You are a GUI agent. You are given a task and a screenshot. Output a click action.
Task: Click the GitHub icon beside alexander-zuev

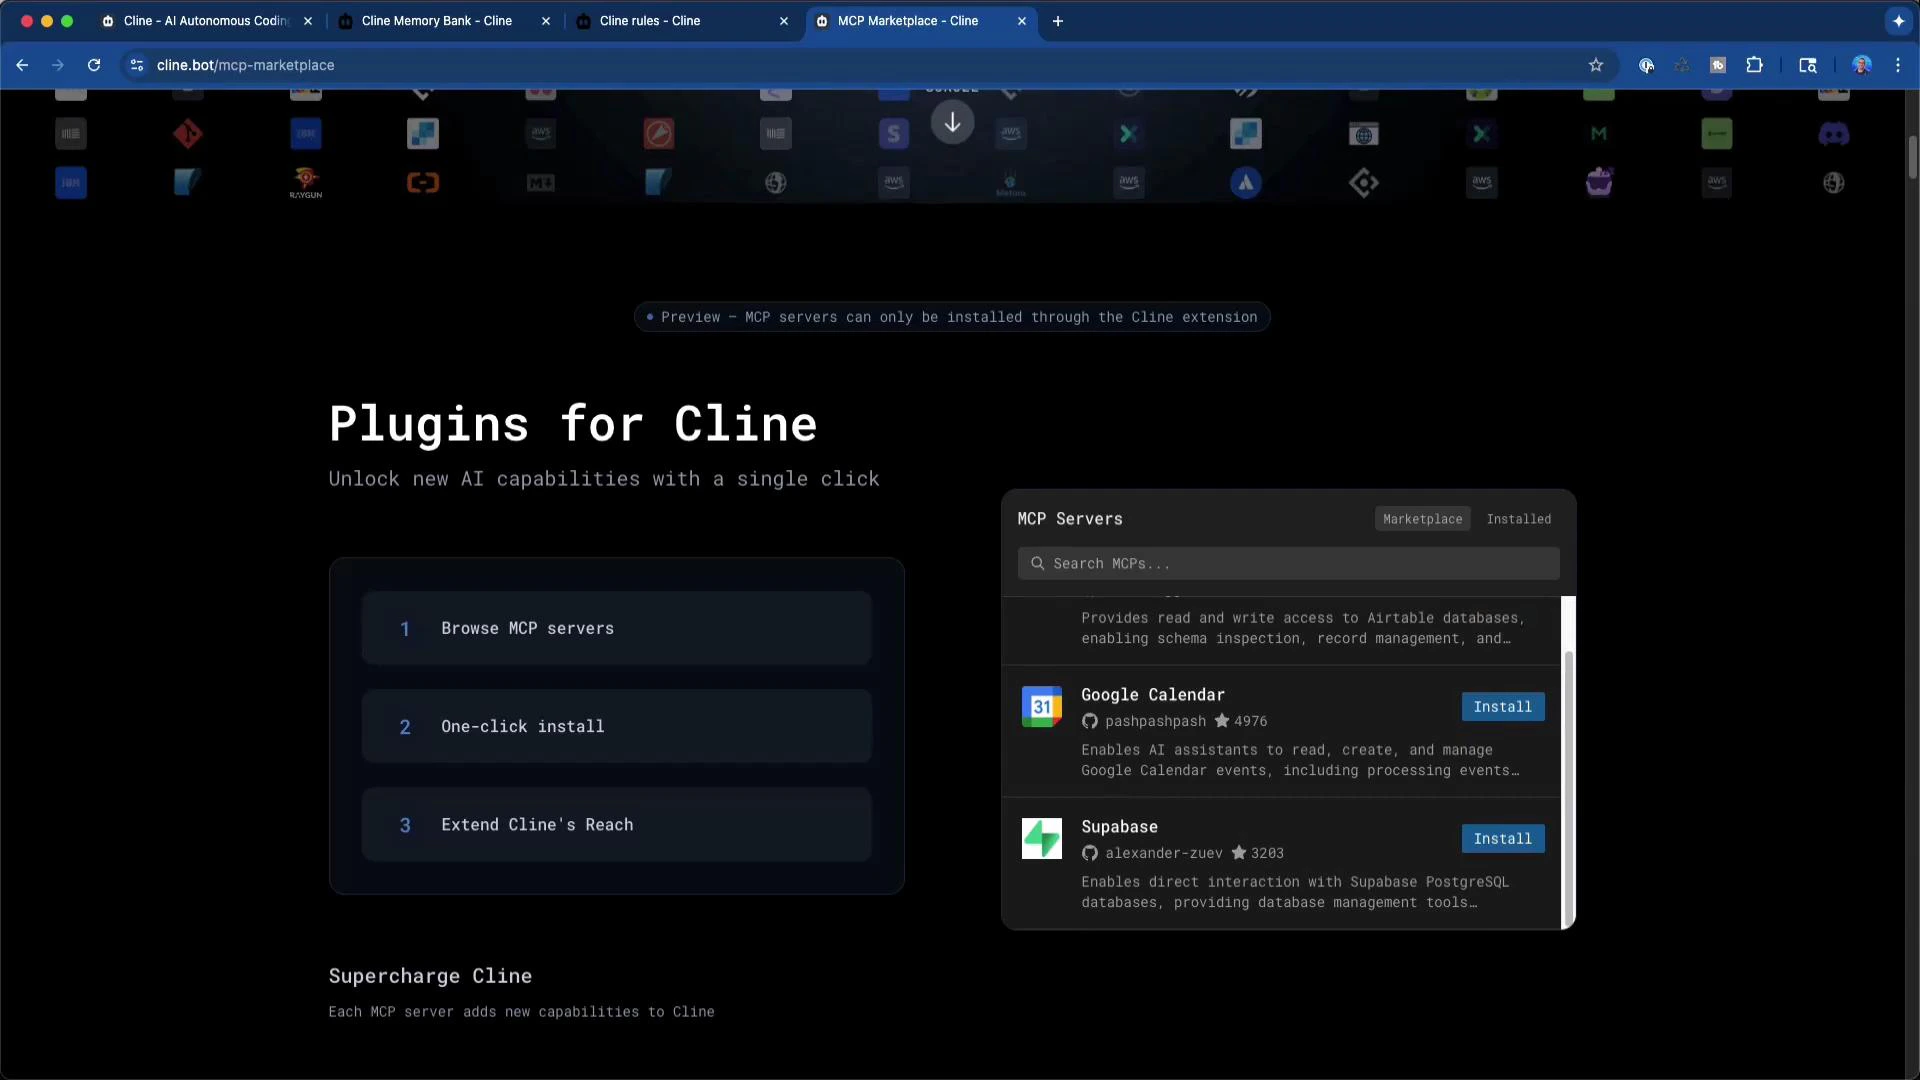[x=1089, y=853]
